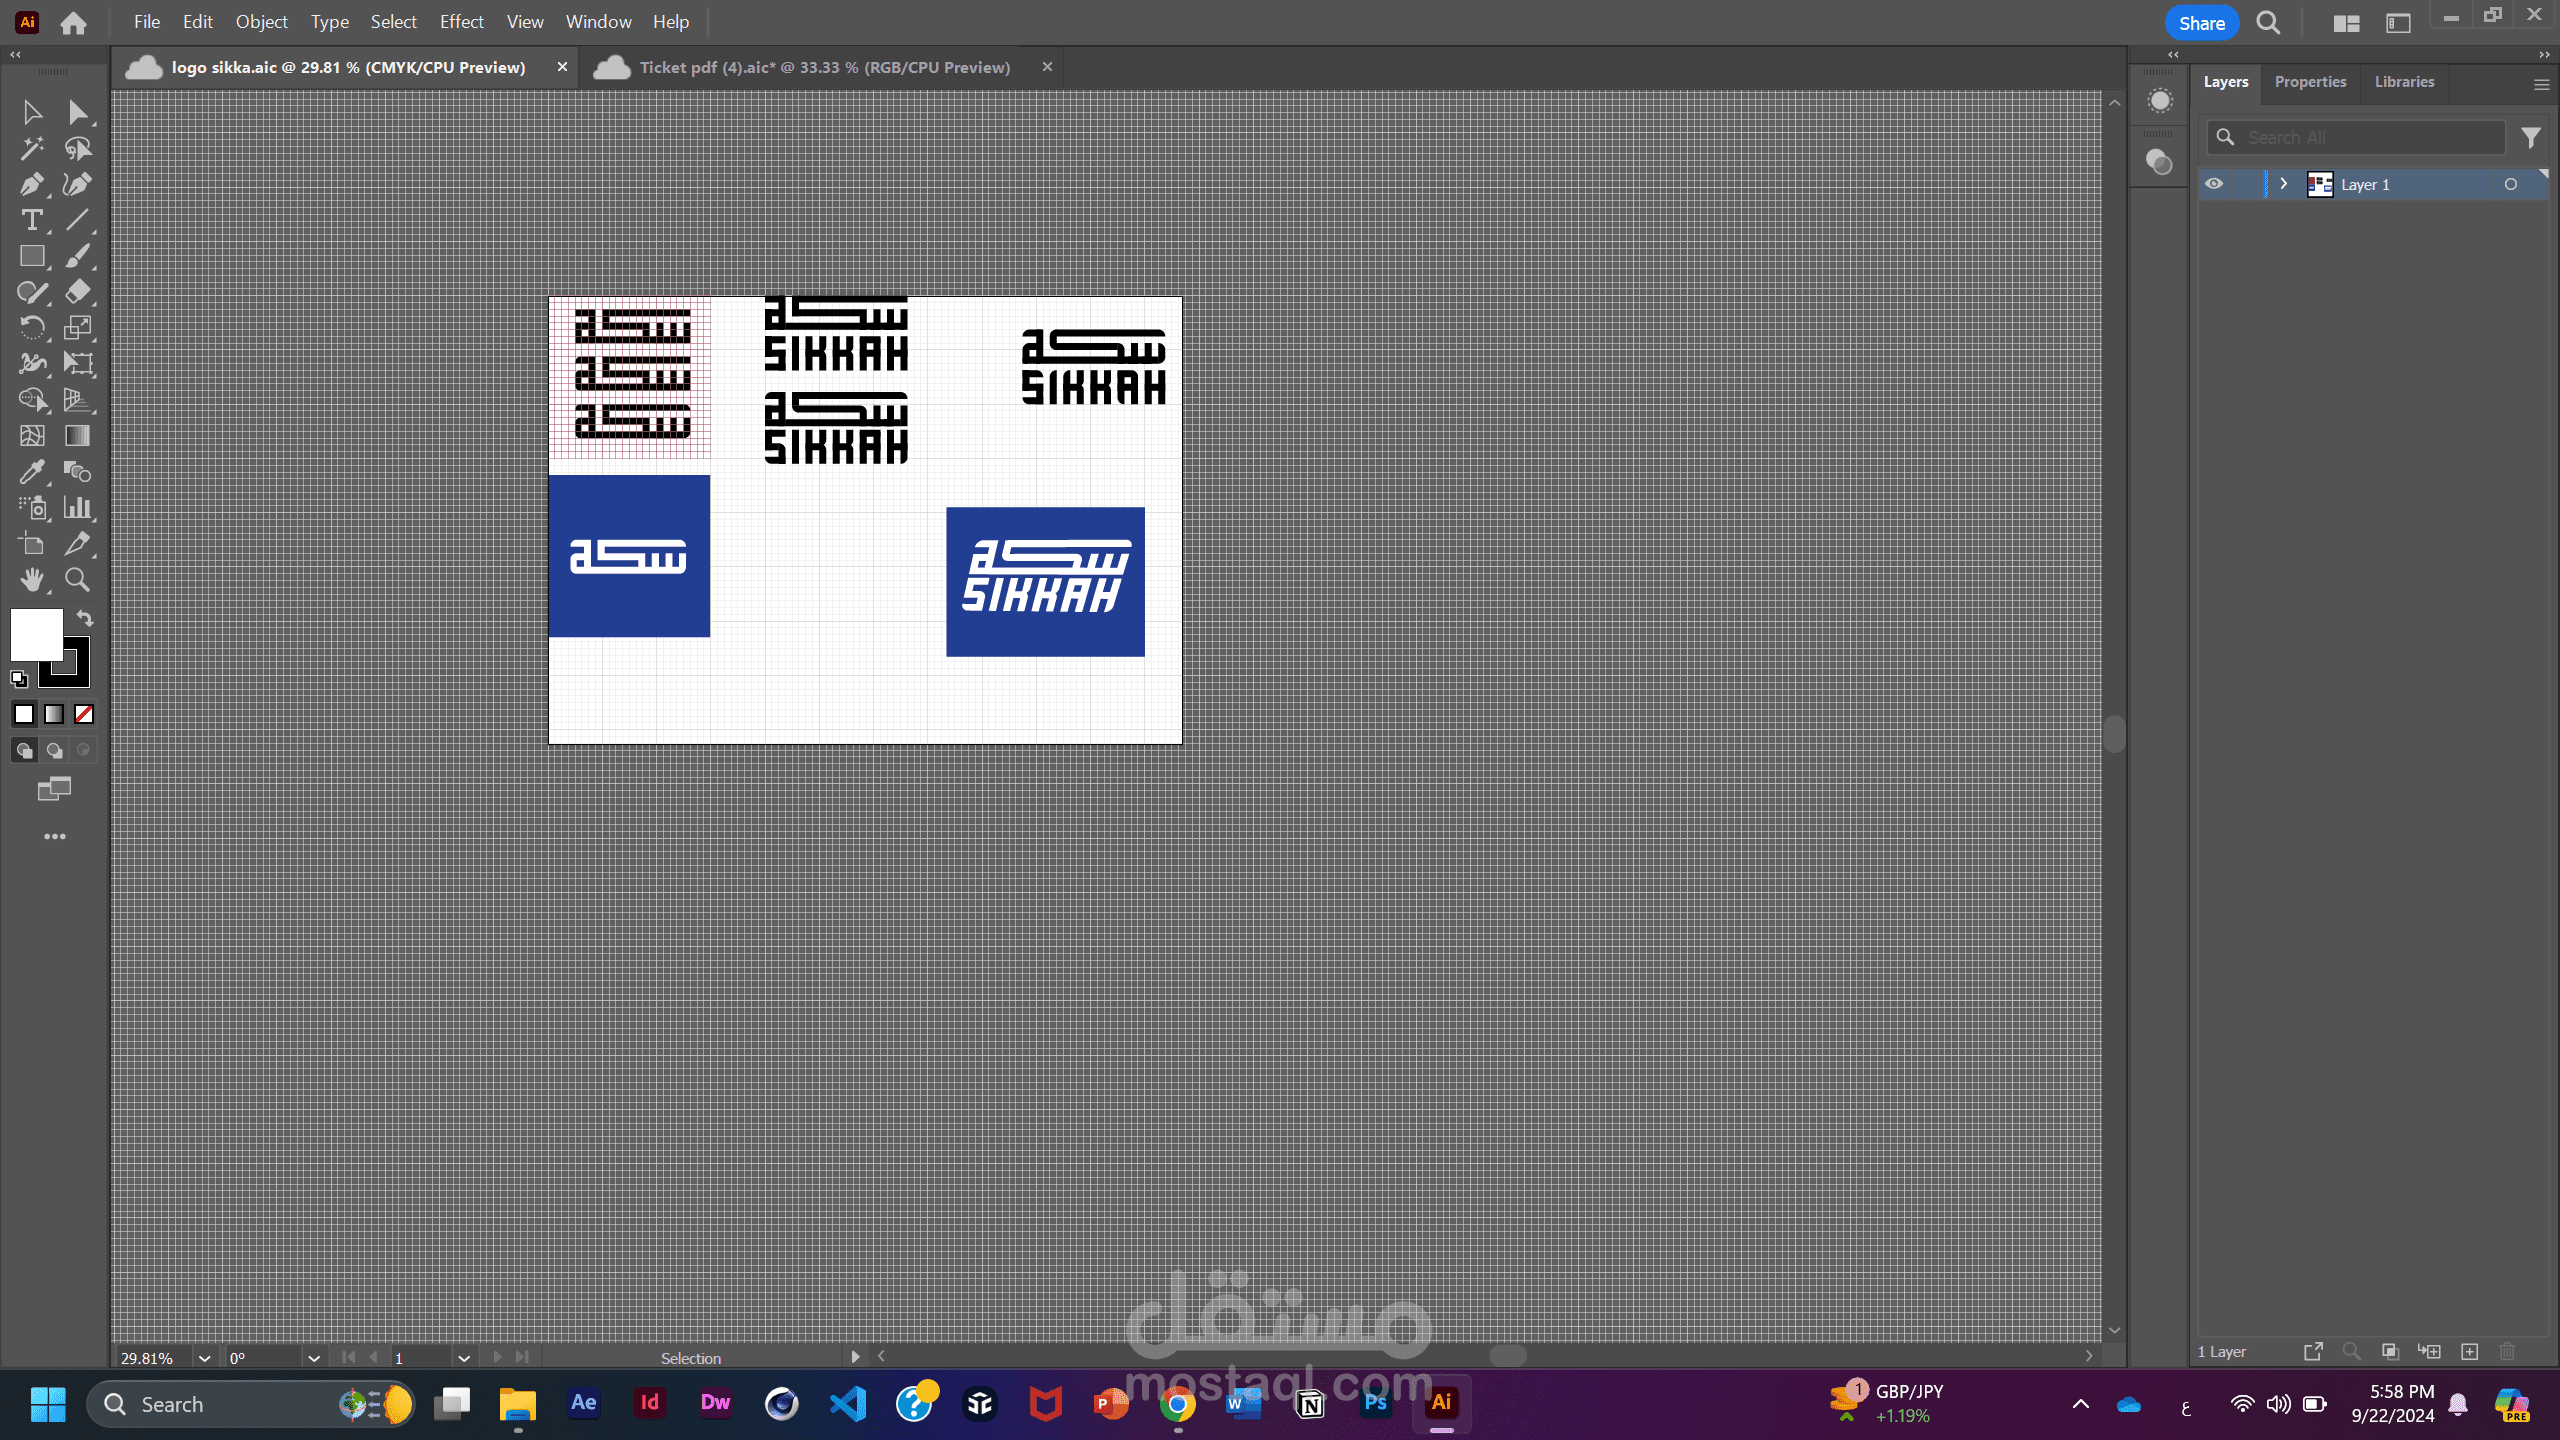Click the Share button

tap(2201, 23)
